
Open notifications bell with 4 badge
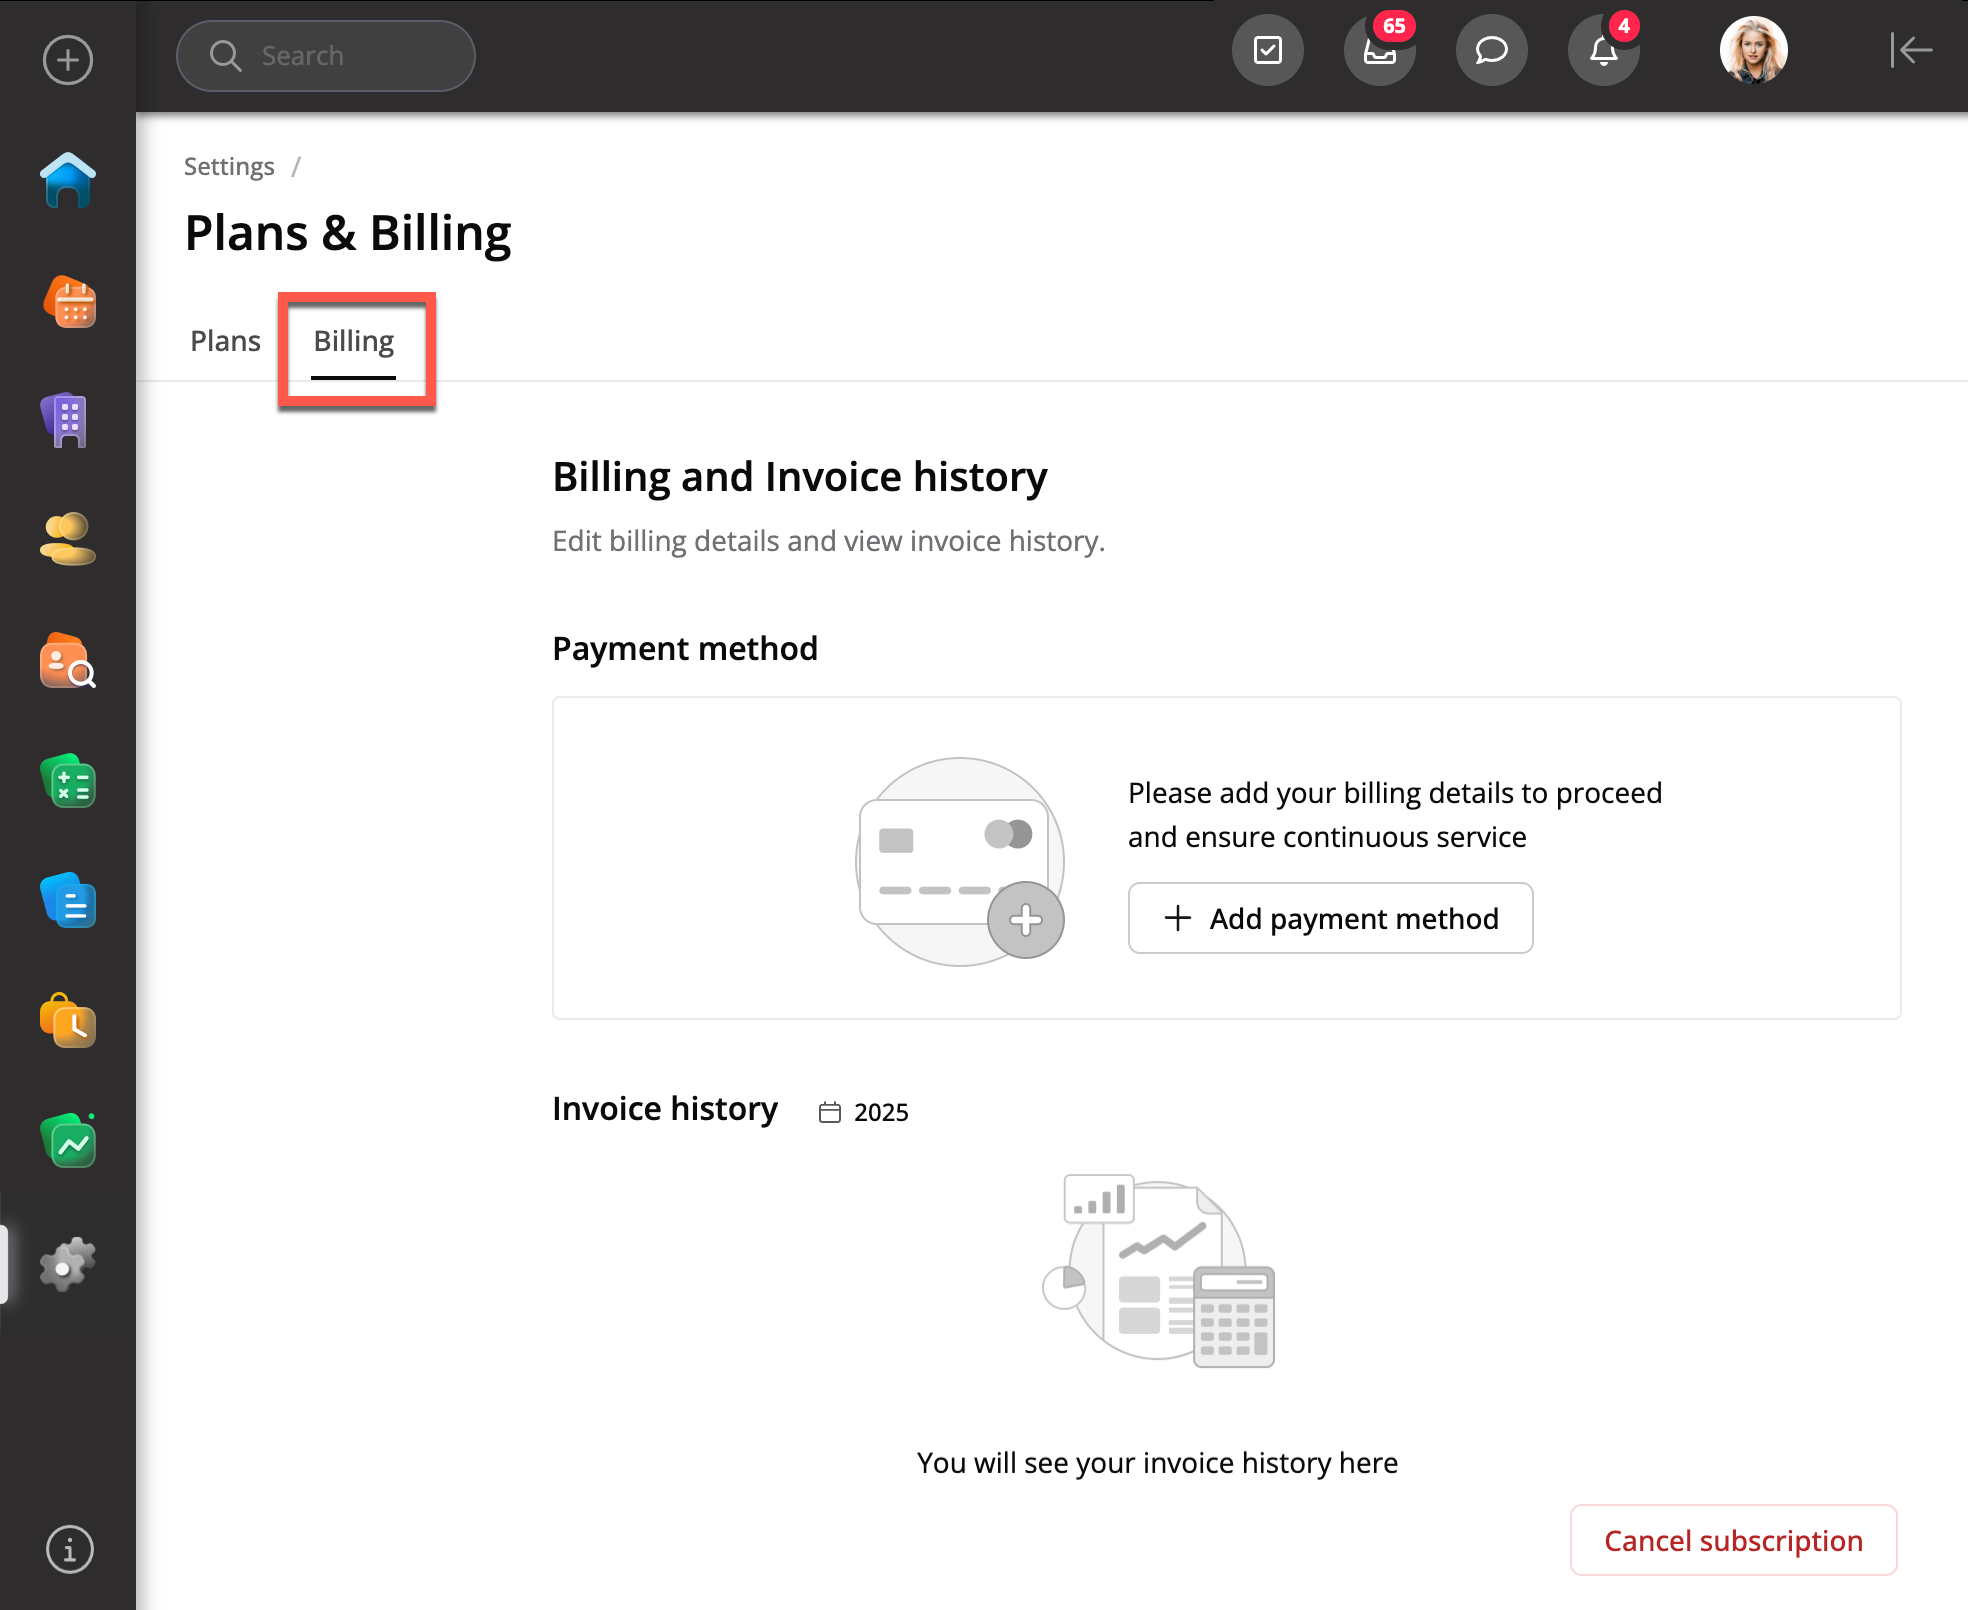1603,51
